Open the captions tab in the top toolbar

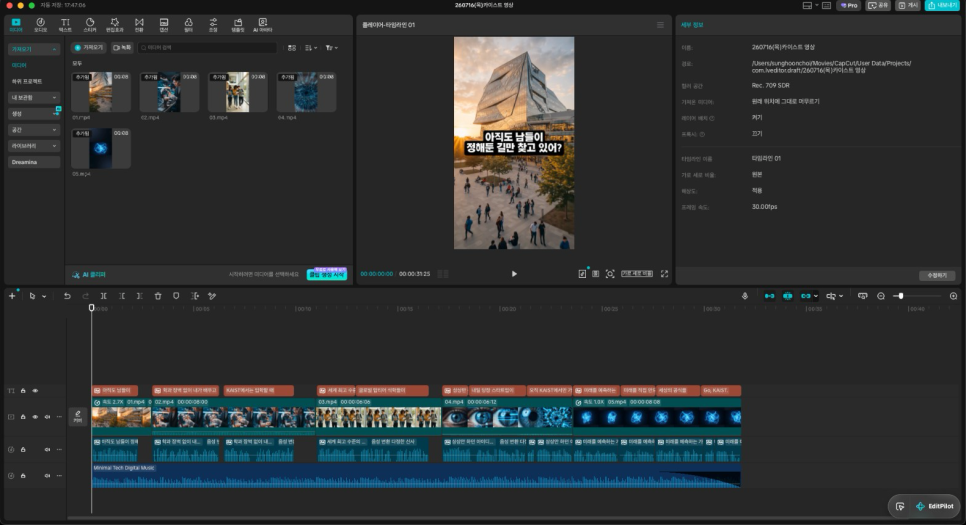(164, 25)
